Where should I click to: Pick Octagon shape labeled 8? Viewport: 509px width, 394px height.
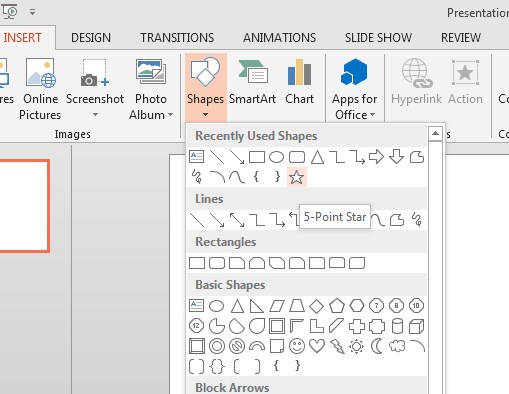coord(396,306)
